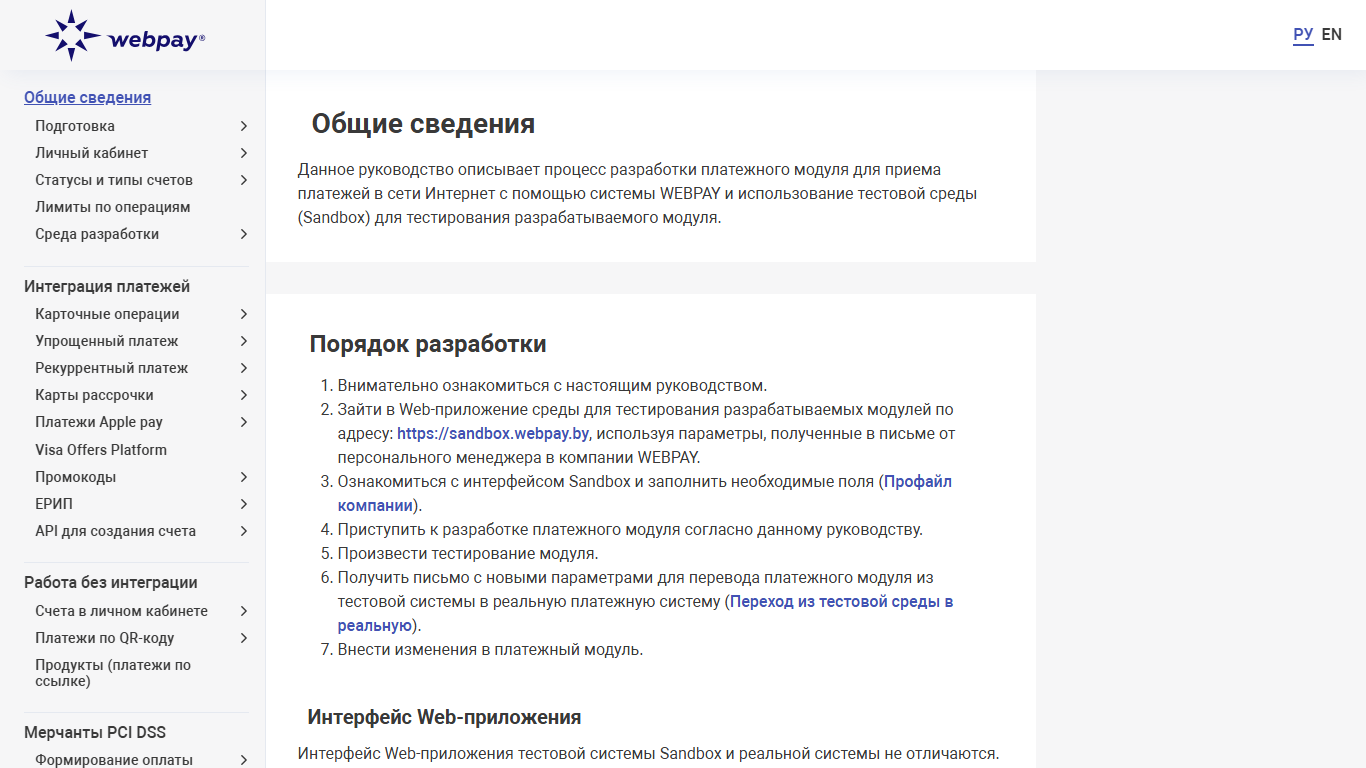Expand the ЕРИП chevron
The image size is (1366, 768).
(x=243, y=504)
